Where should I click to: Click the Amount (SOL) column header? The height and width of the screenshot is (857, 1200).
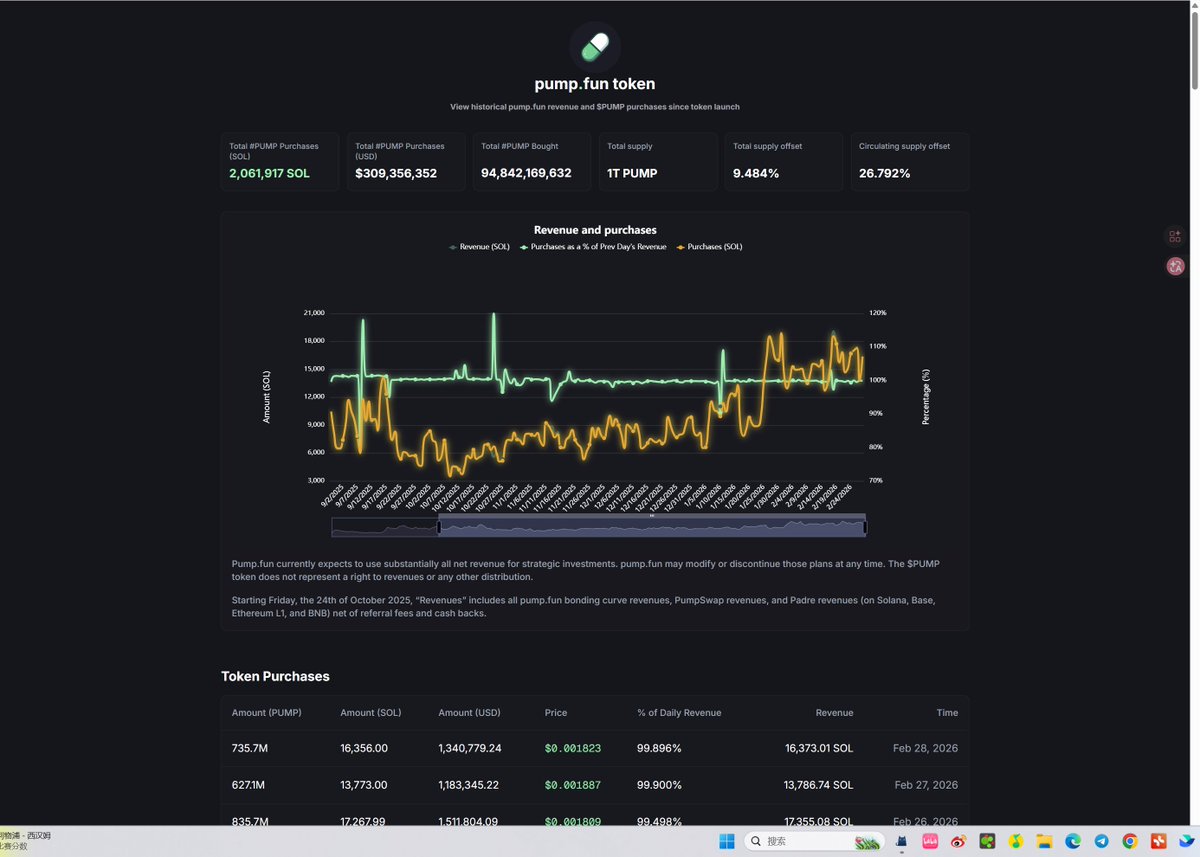[371, 712]
